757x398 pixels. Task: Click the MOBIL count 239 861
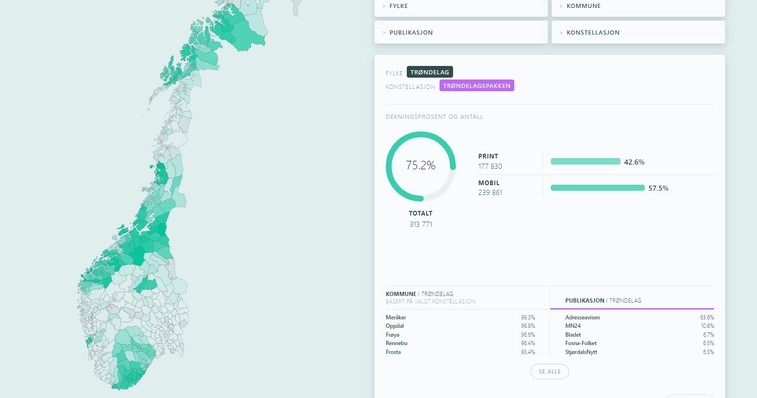tap(490, 192)
